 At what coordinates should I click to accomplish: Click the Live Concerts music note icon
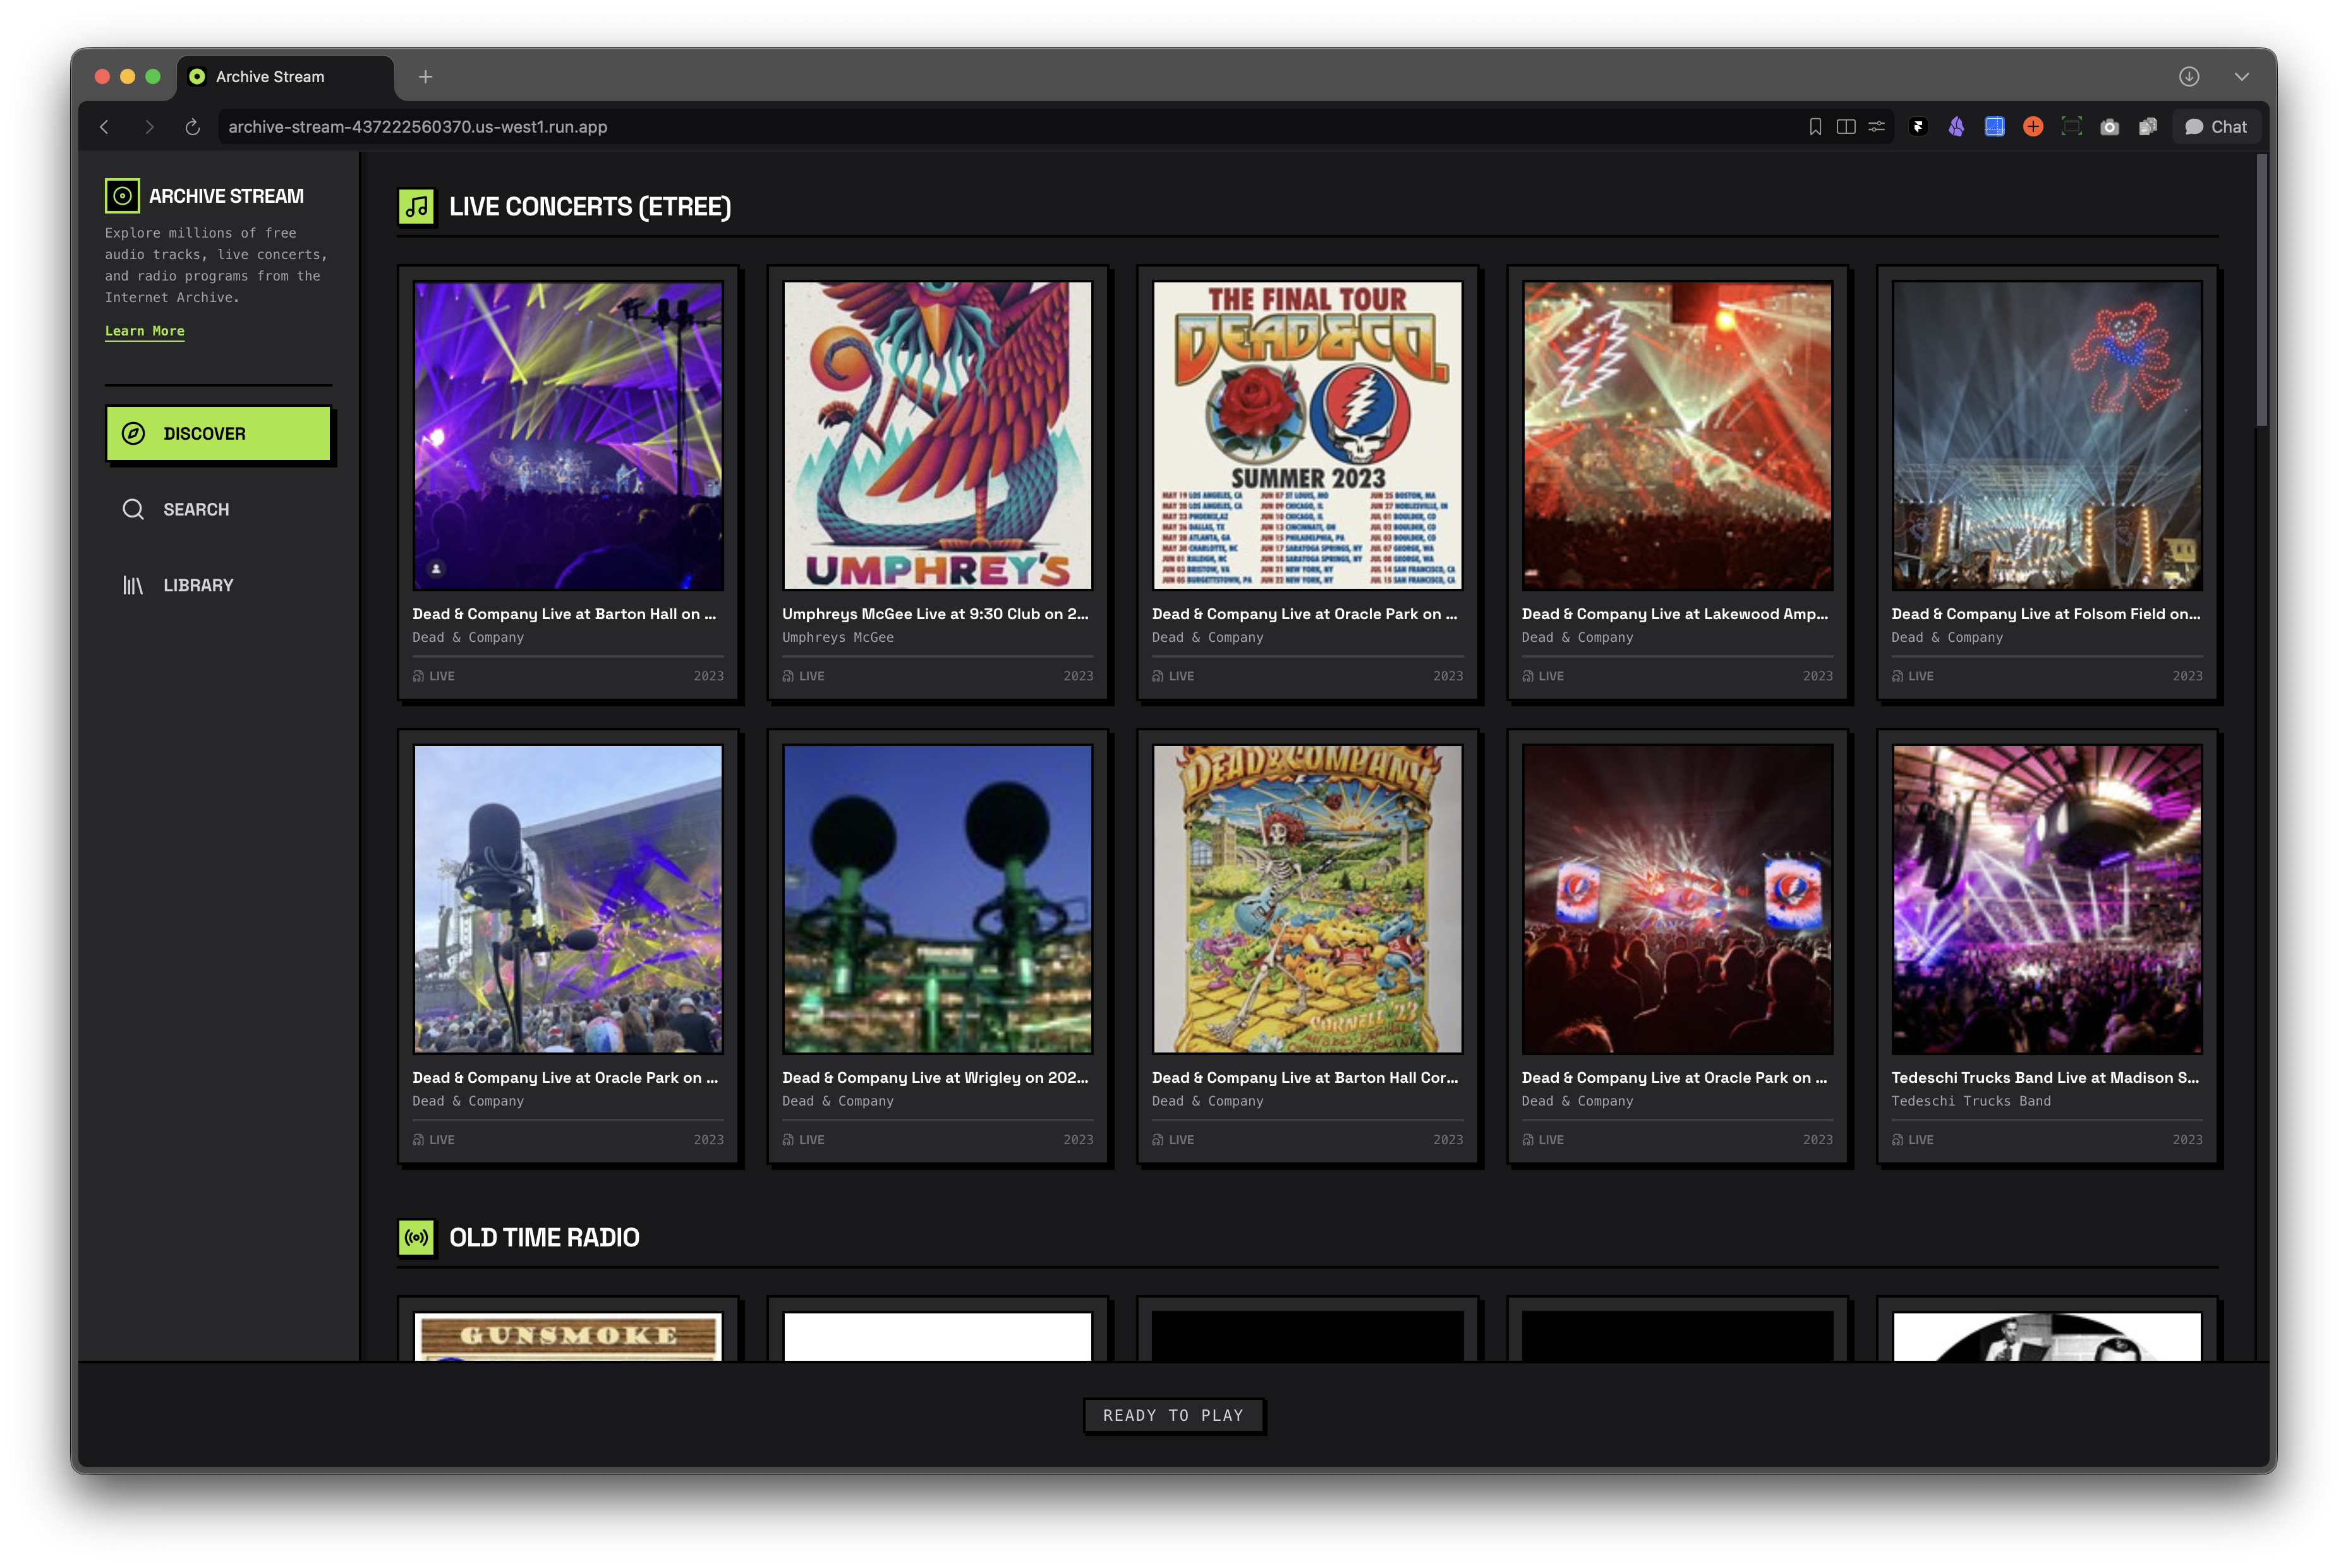point(417,207)
